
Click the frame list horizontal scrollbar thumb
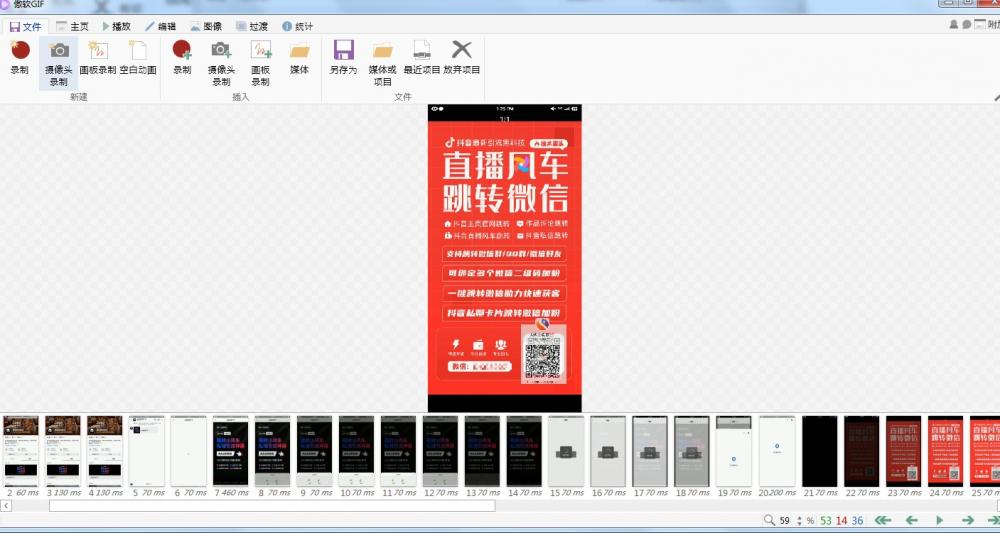point(272,506)
